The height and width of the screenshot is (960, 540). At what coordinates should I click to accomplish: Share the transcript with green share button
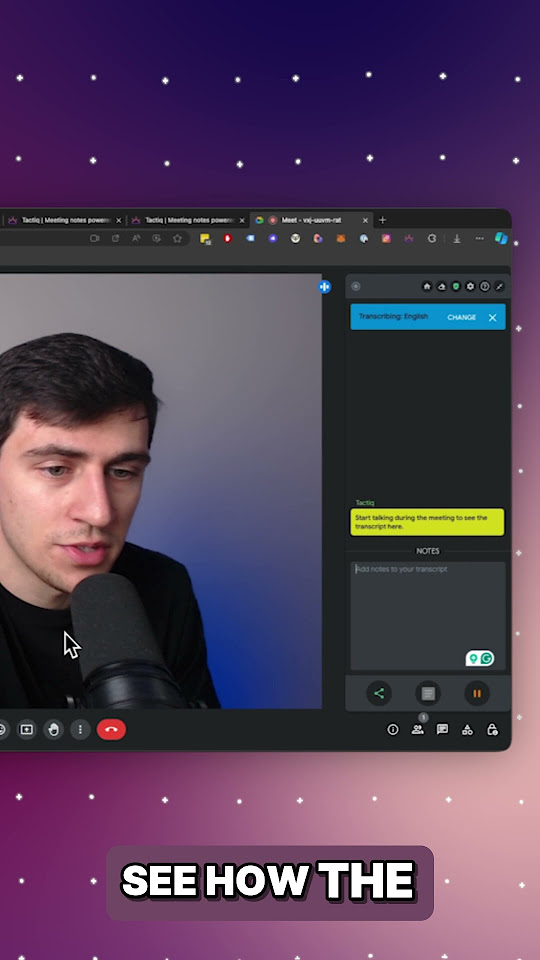tap(379, 693)
